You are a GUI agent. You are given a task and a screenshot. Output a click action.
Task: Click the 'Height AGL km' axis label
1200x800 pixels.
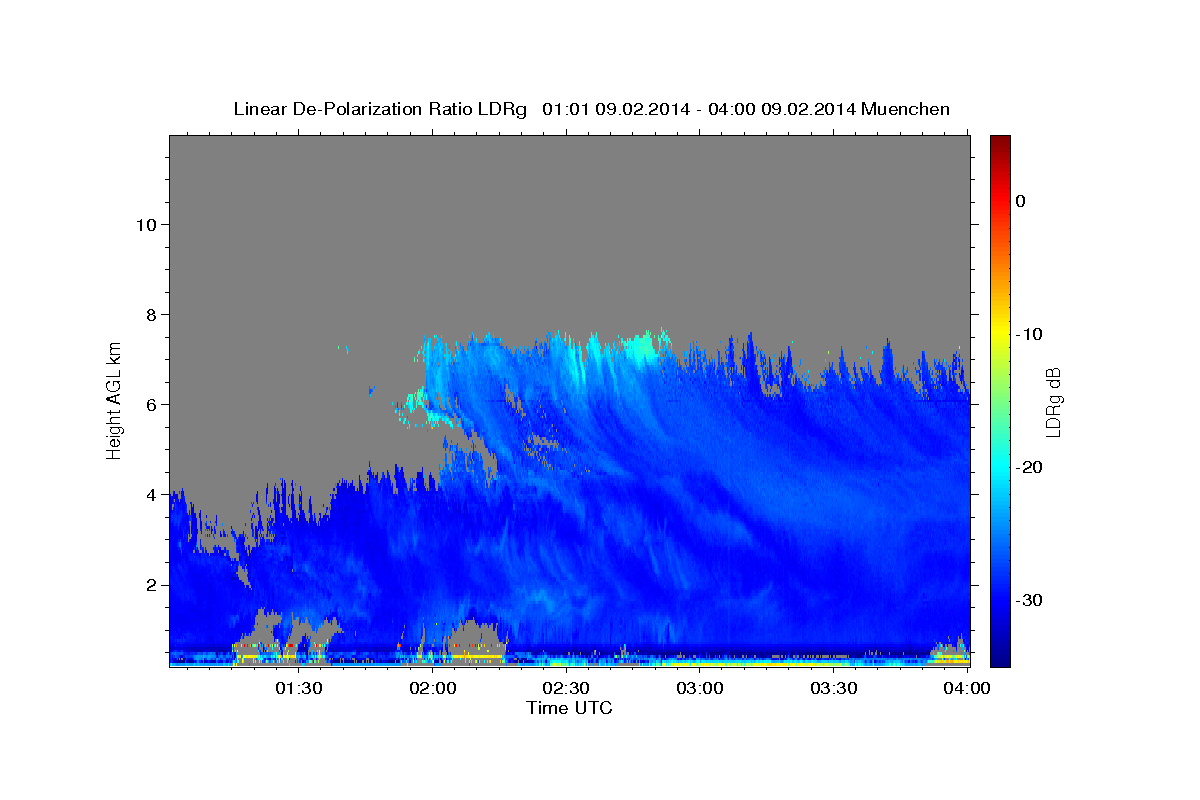click(115, 400)
